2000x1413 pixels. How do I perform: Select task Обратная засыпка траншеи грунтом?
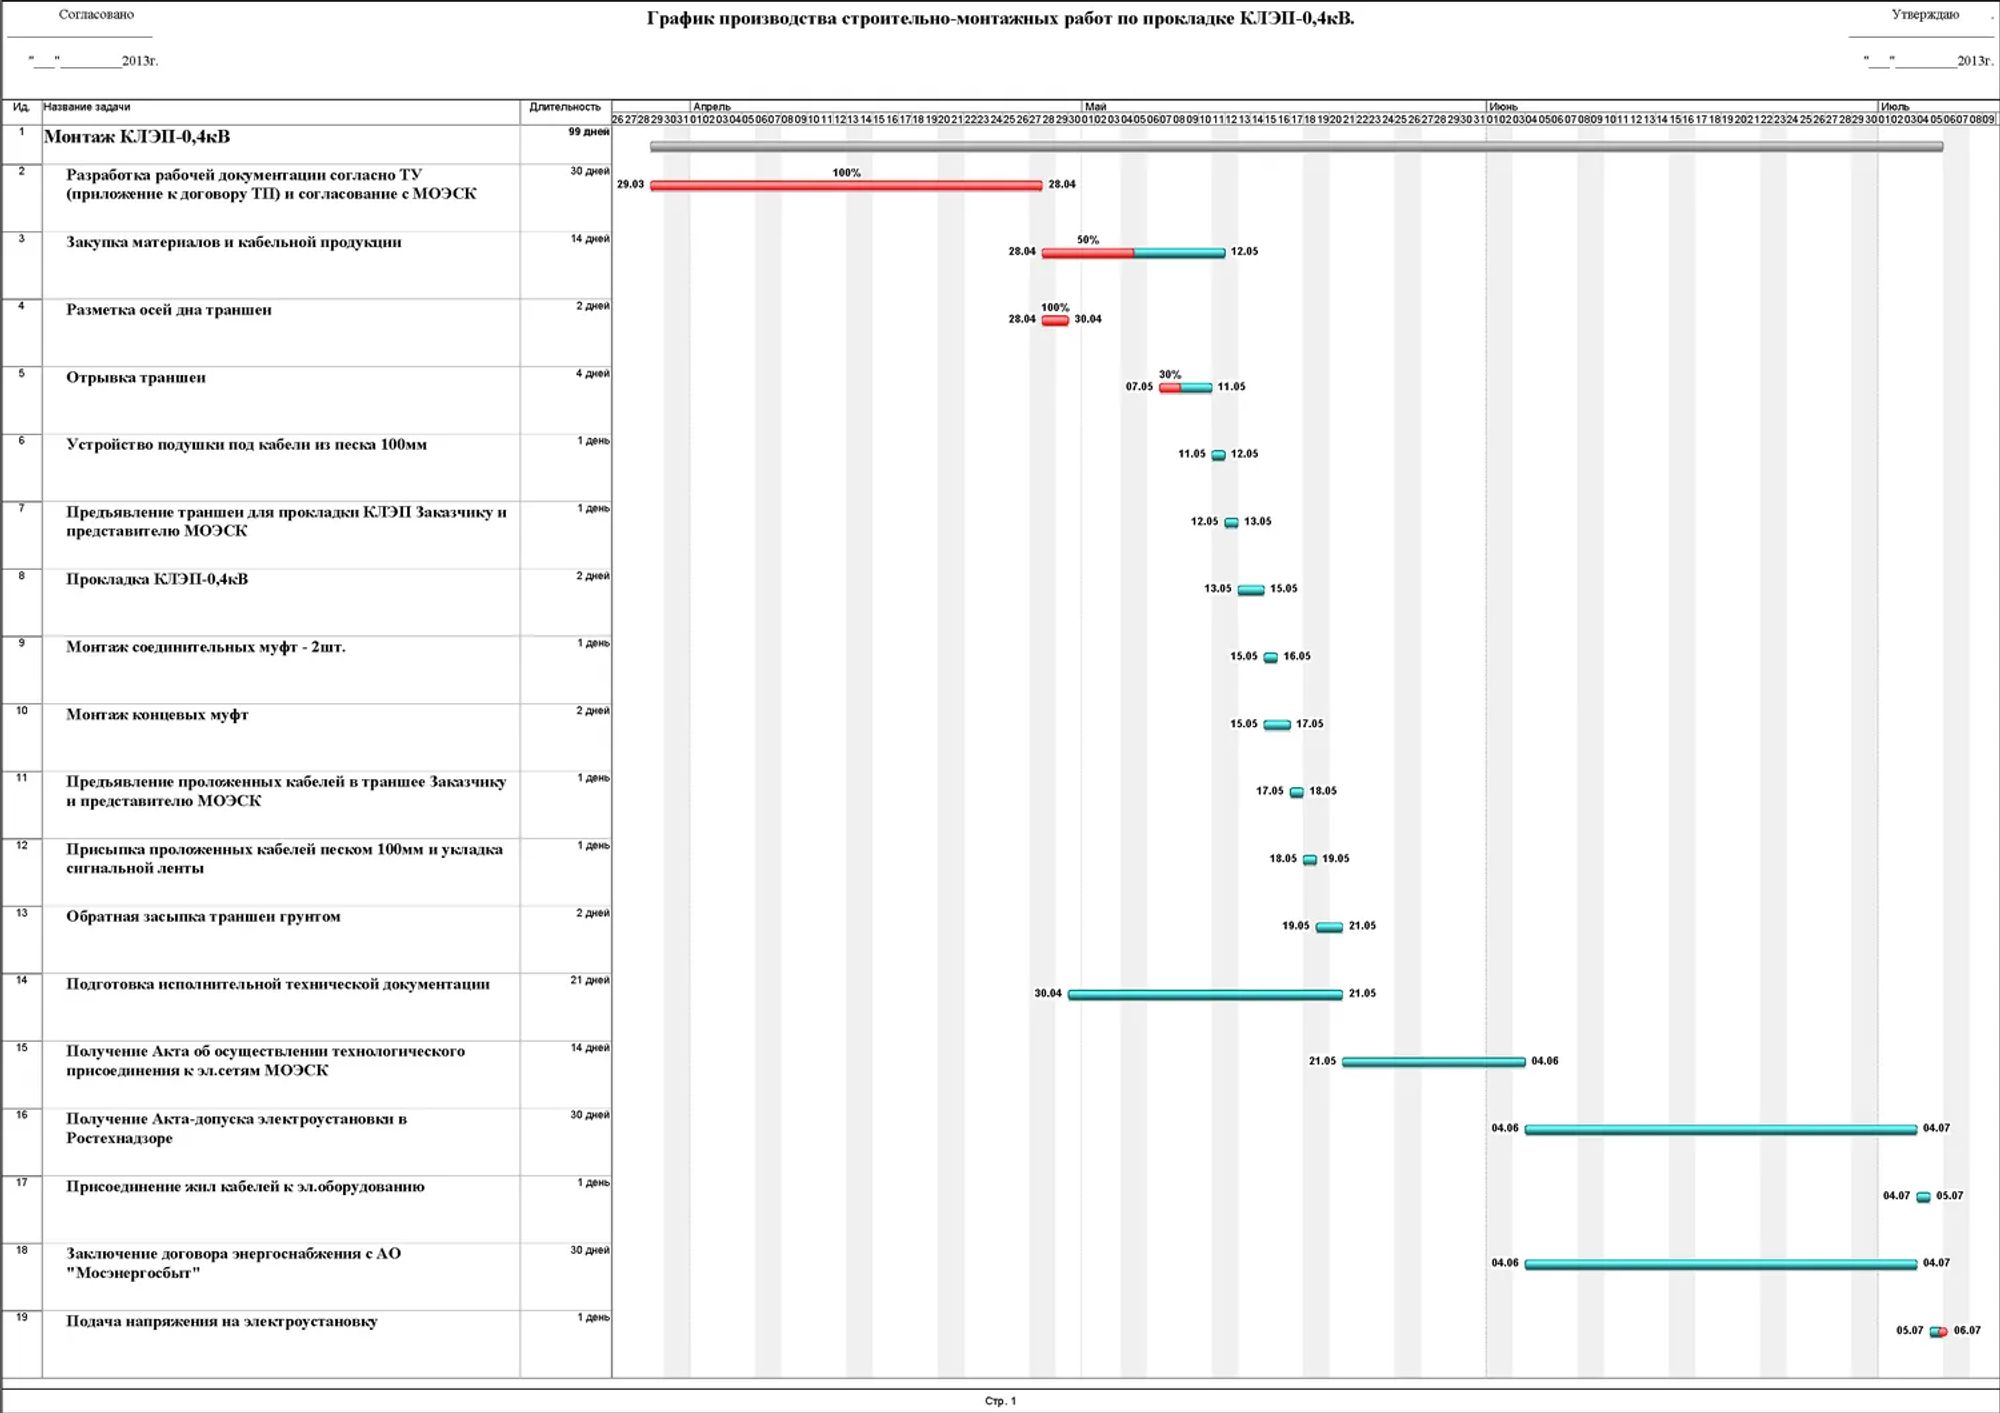[203, 916]
